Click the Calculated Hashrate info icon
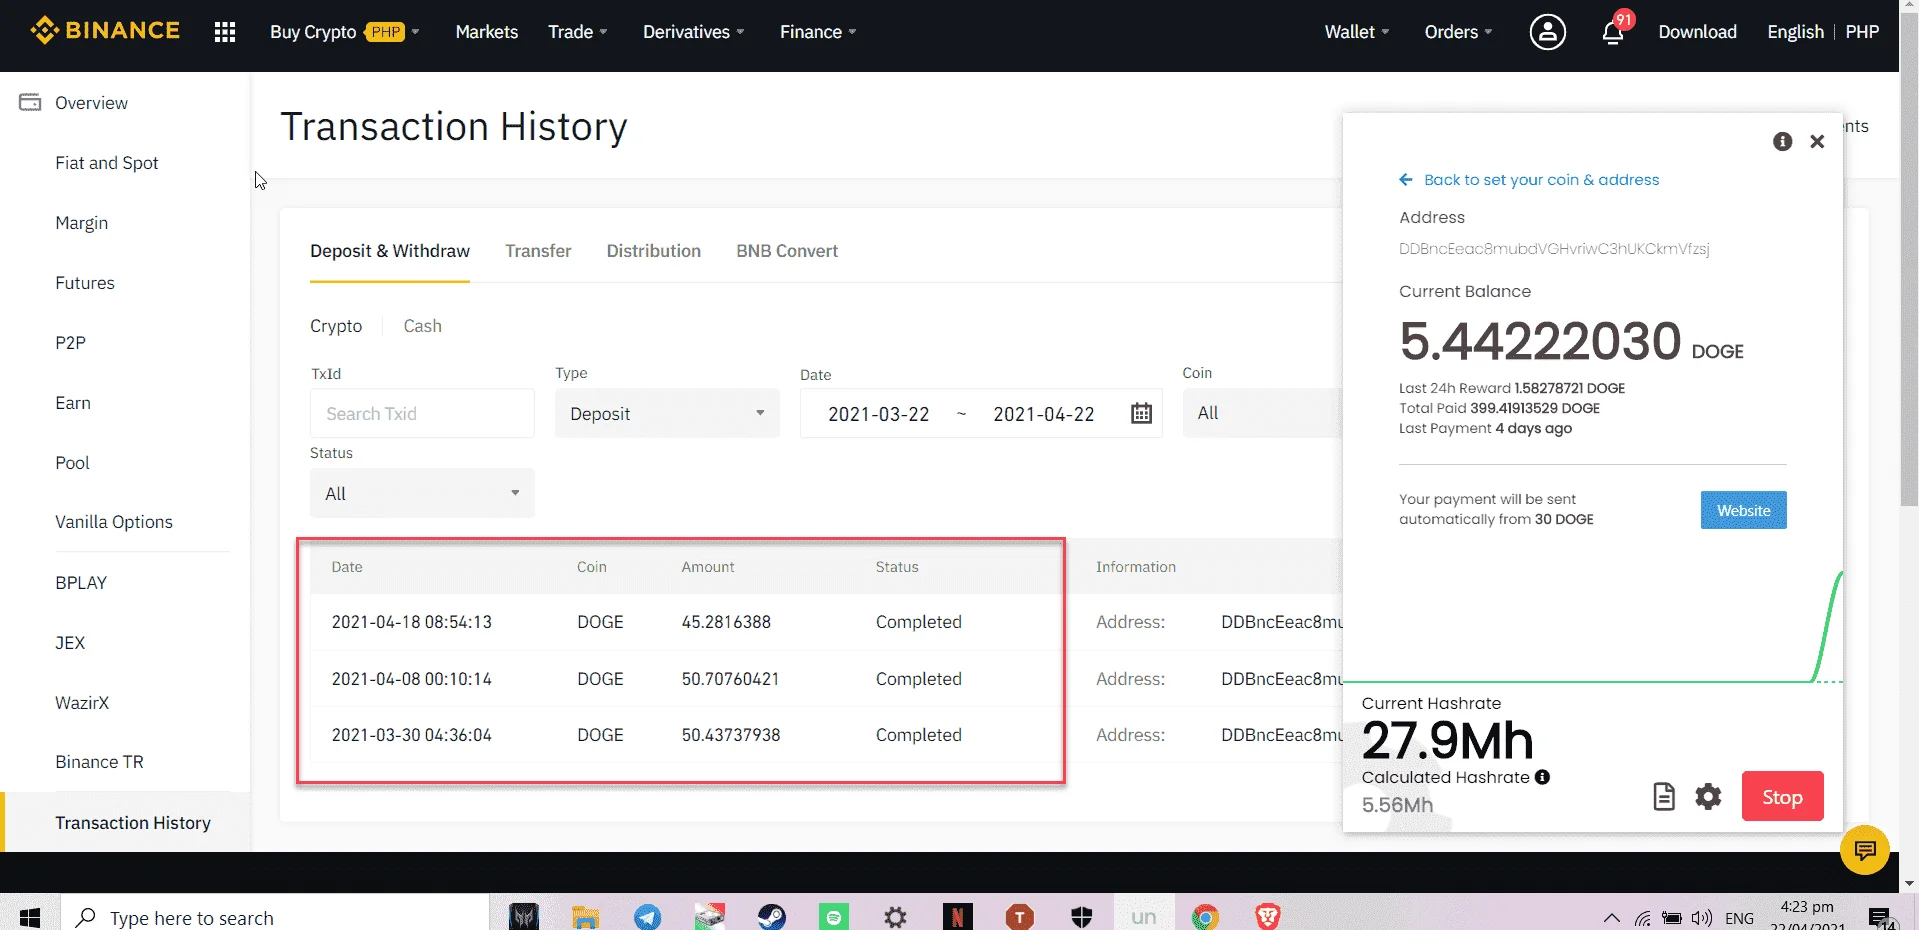Viewport: 1919px width, 930px height. coord(1542,777)
